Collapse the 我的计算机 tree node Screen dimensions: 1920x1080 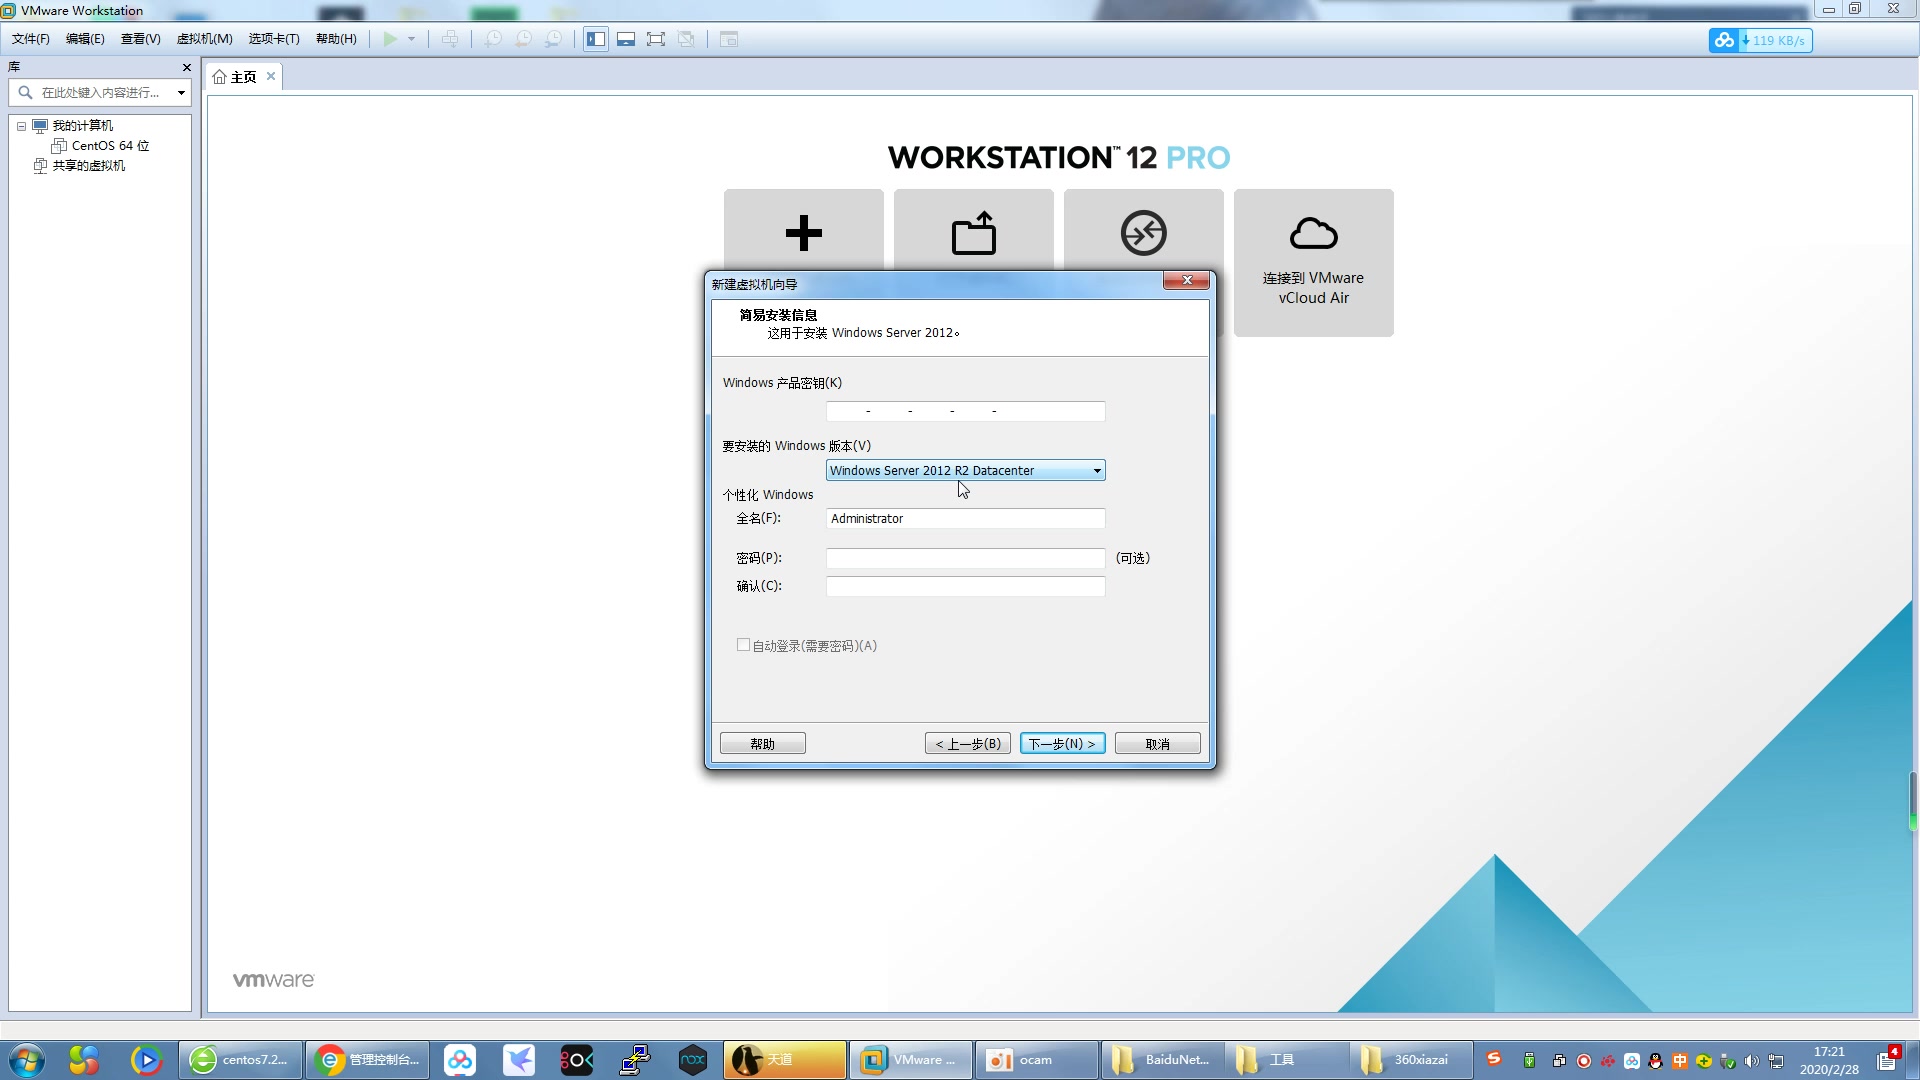tap(21, 126)
